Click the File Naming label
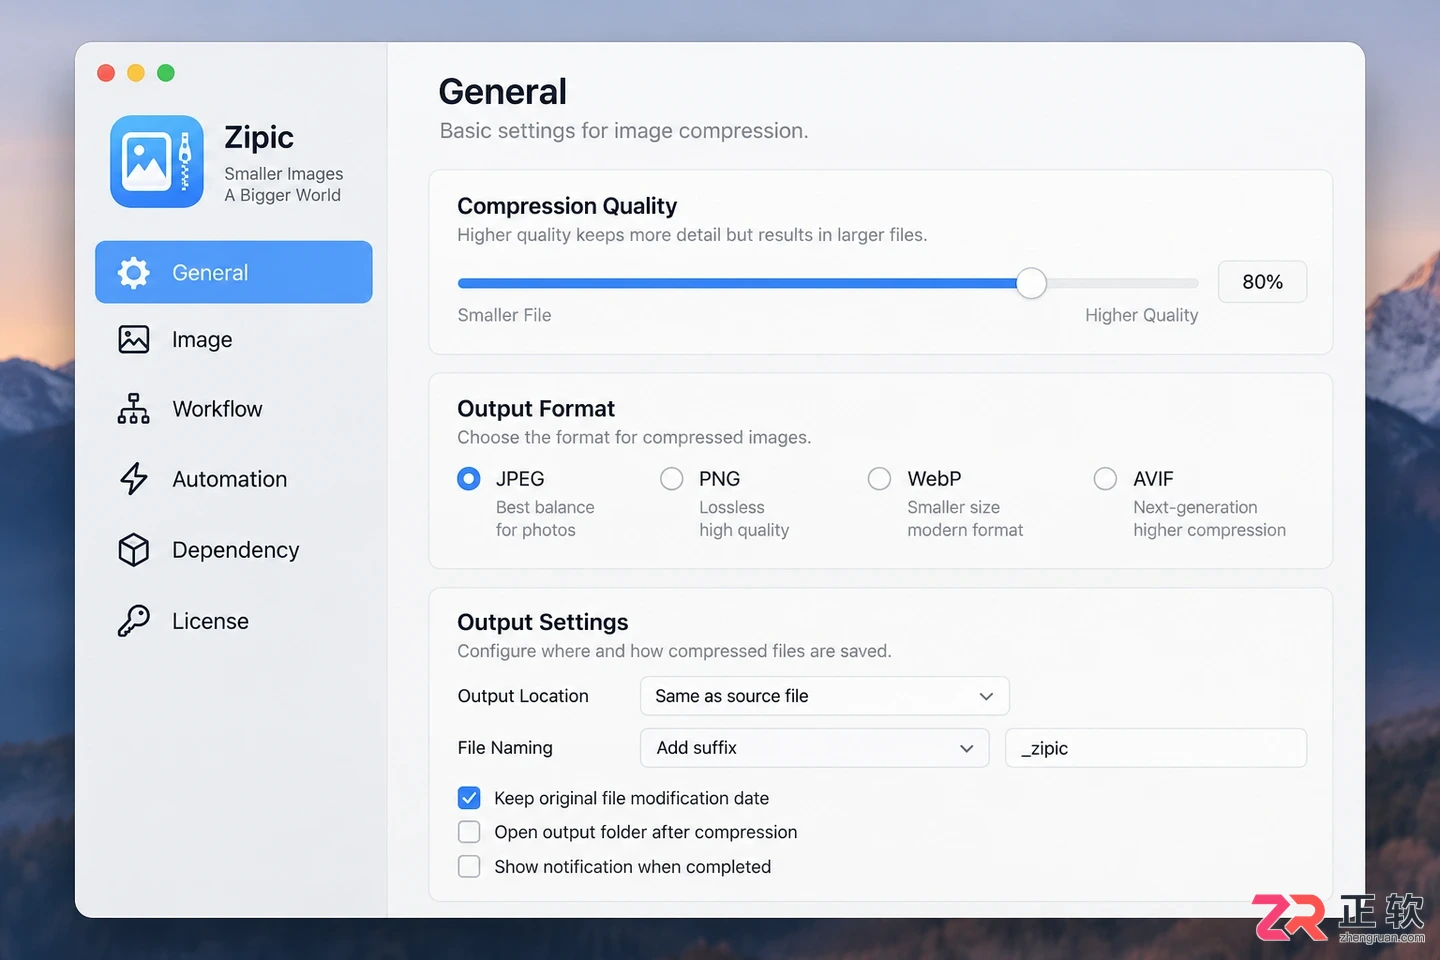 pyautogui.click(x=505, y=748)
